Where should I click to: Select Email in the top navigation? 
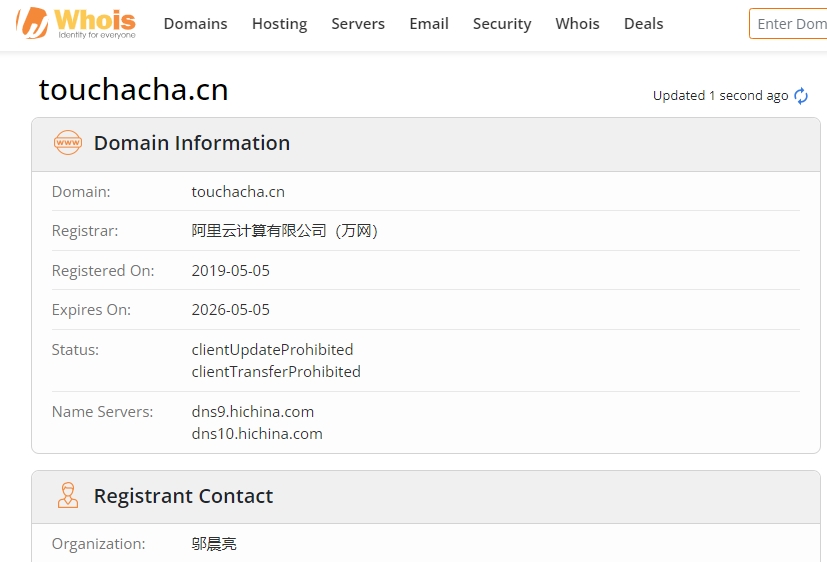click(429, 24)
